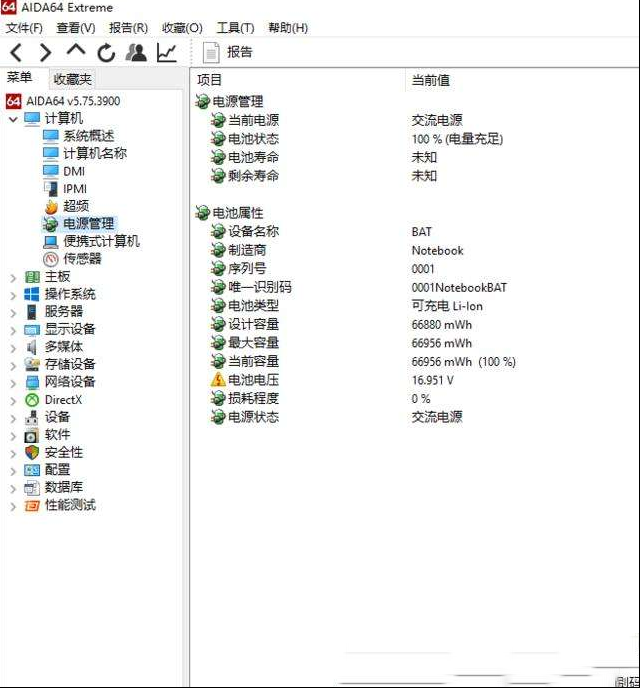
Task: Click 存储设备 drive icon
Action: pos(32,365)
